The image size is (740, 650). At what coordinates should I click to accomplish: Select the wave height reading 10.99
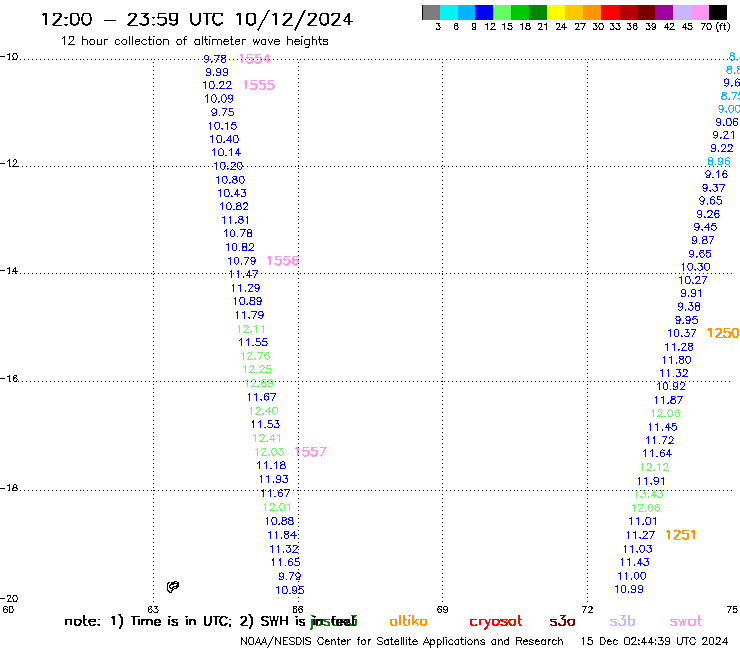629,589
